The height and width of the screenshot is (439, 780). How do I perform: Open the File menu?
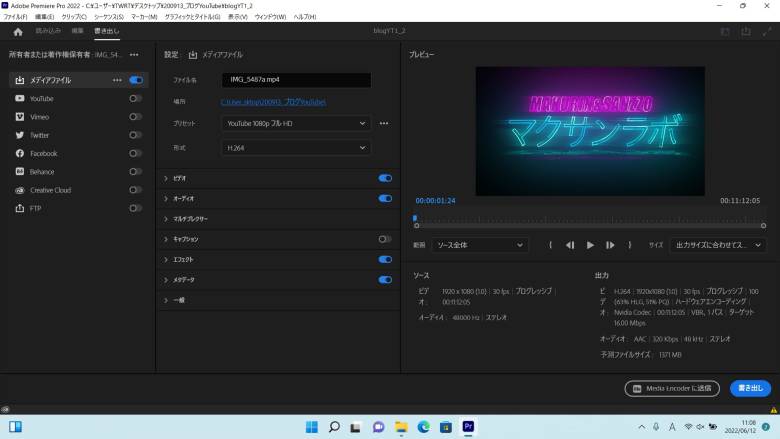15,17
